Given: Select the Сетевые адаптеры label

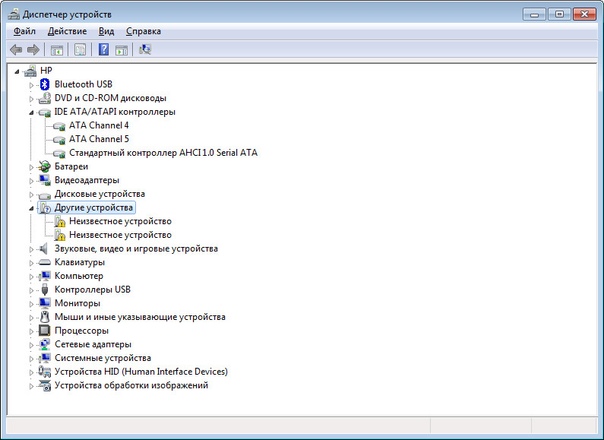Looking at the screenshot, I should point(93,344).
